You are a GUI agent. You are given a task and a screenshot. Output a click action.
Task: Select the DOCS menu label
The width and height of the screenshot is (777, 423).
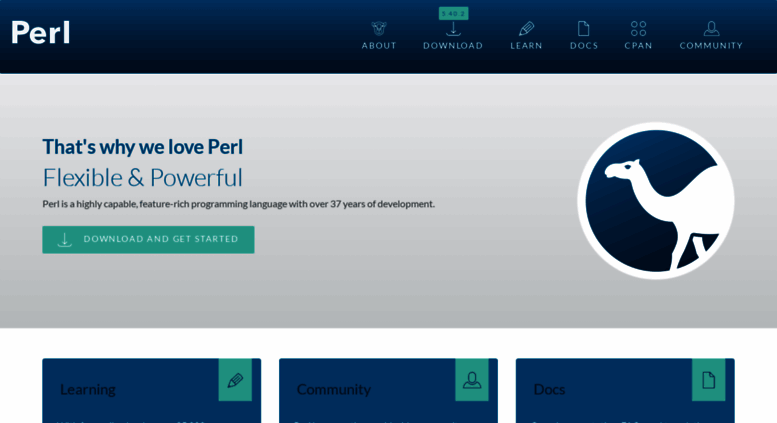point(584,46)
